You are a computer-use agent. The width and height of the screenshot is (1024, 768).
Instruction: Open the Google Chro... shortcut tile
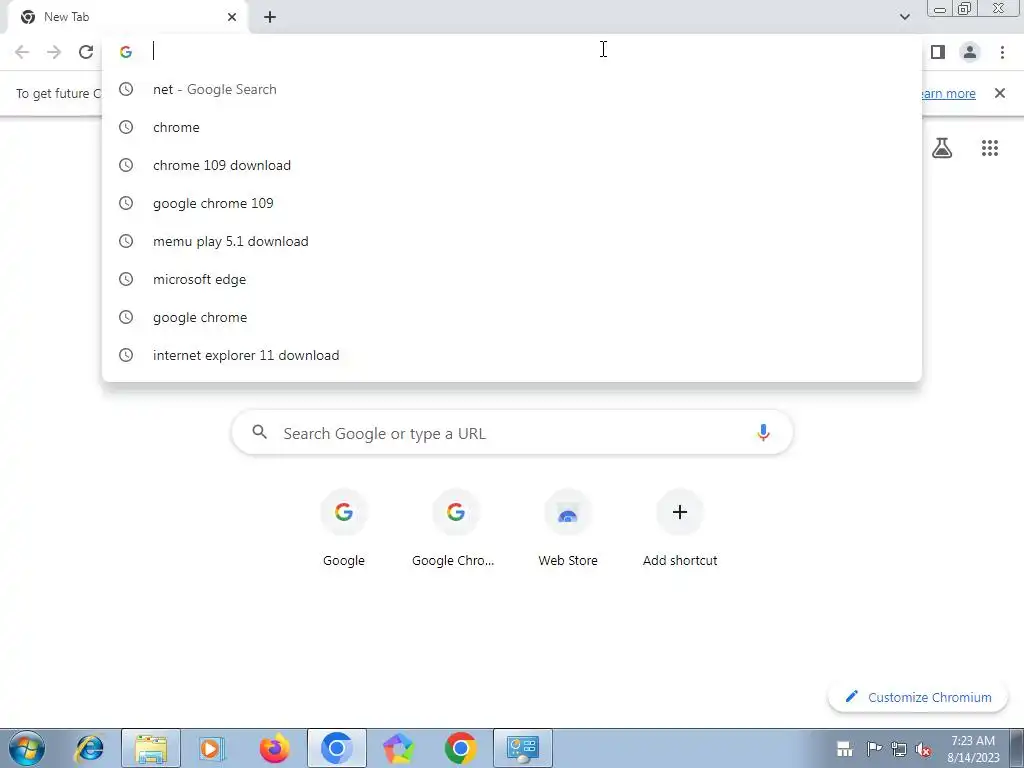click(x=455, y=529)
